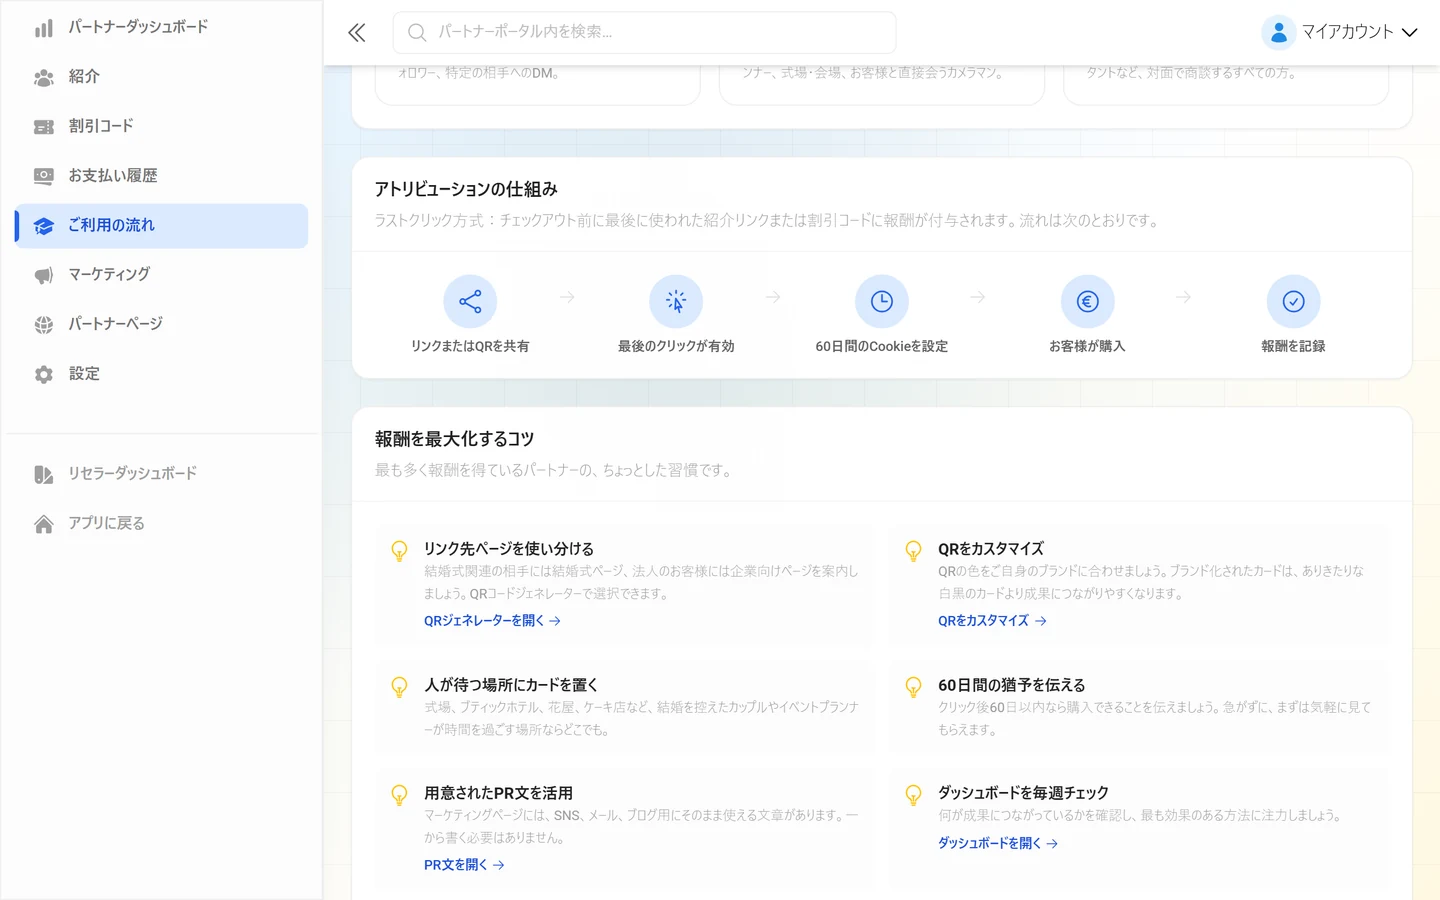Go to マーケティング menu item
1440x900 pixels.
click(x=161, y=275)
